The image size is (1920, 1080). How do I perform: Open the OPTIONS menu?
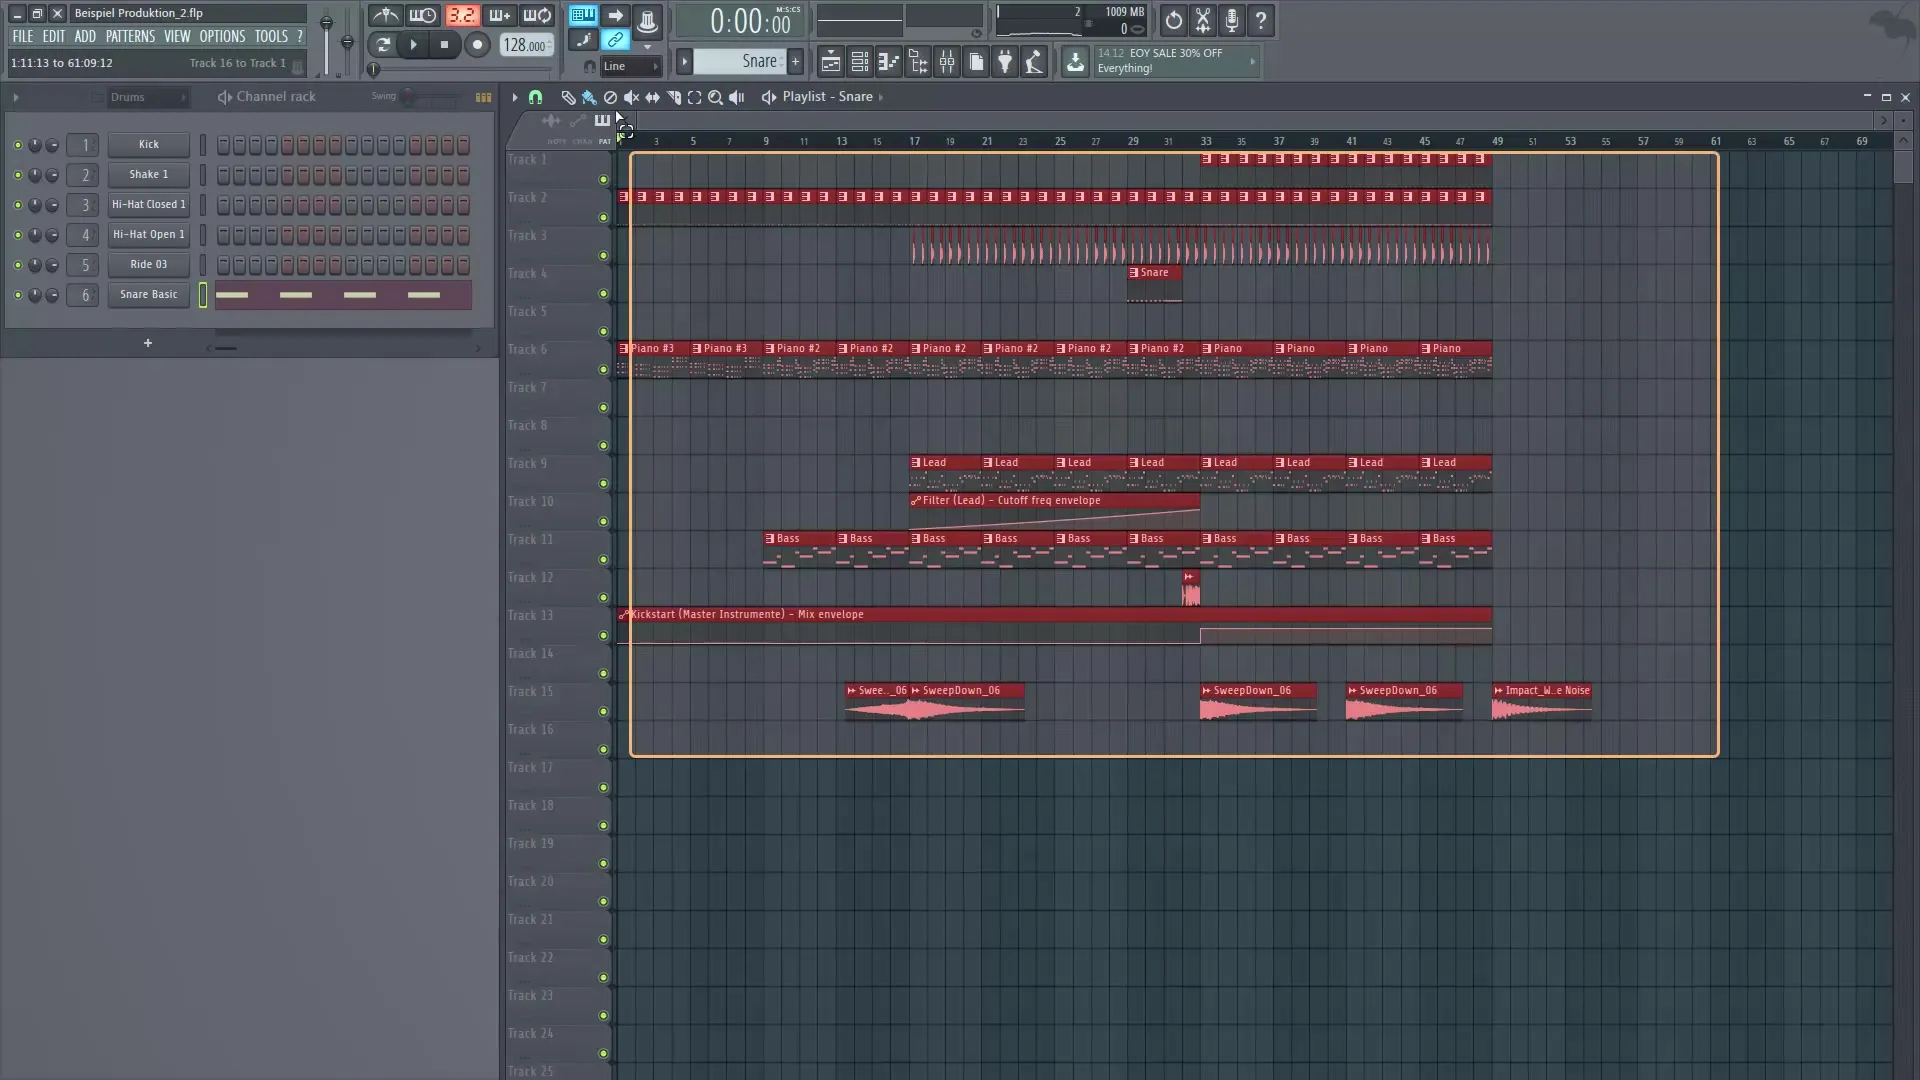(x=222, y=35)
